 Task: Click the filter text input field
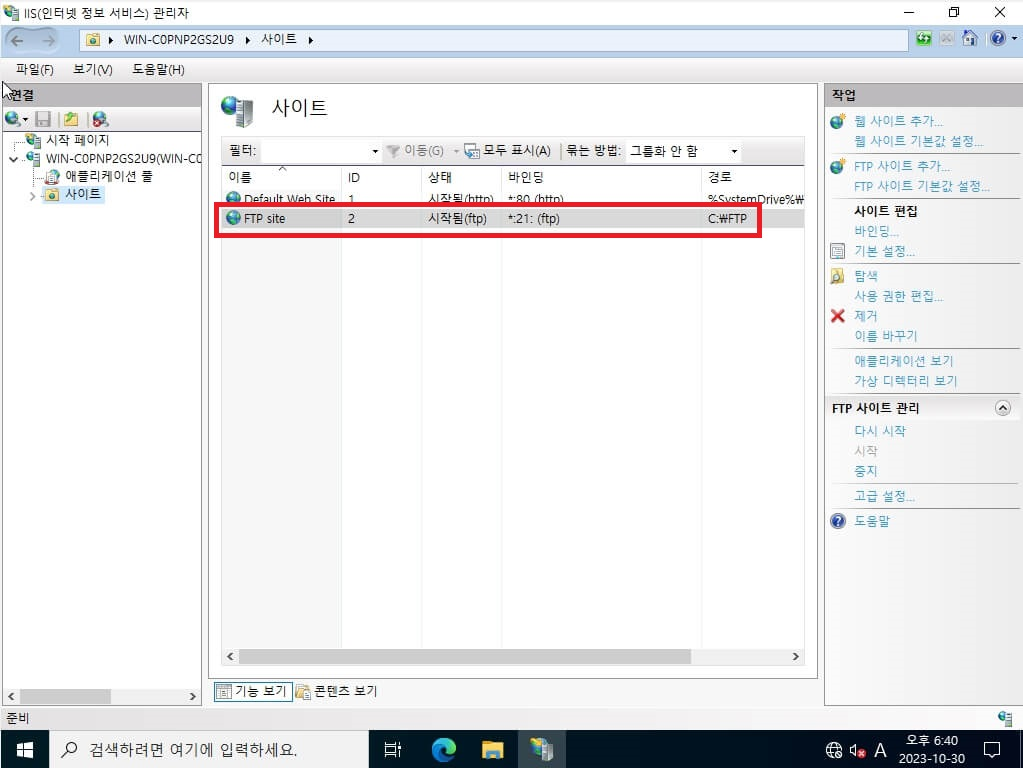(x=315, y=151)
